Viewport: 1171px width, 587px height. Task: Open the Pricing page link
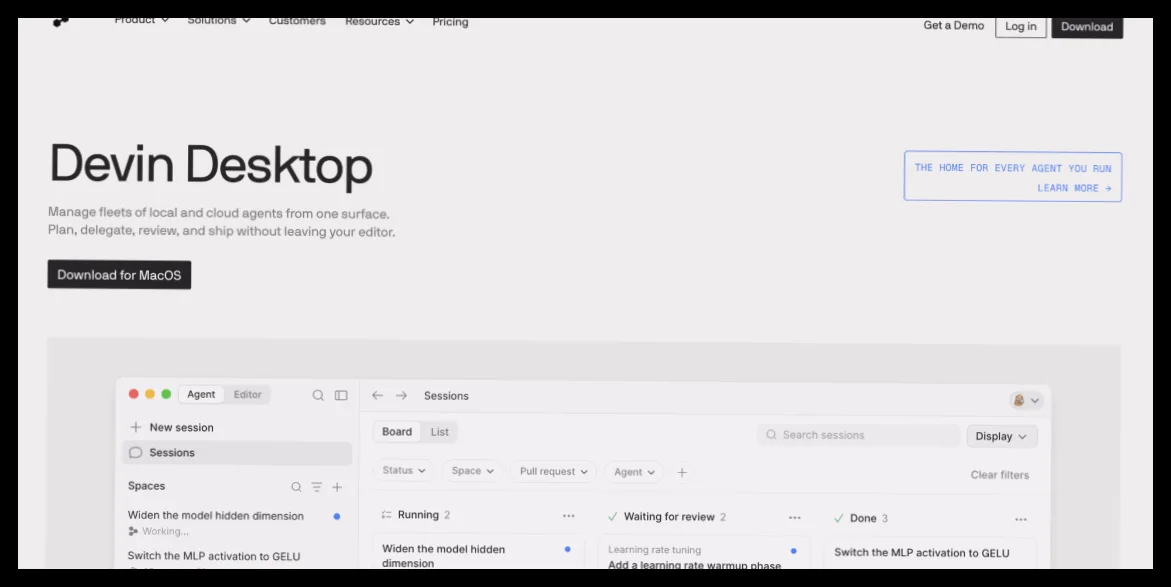point(450,22)
